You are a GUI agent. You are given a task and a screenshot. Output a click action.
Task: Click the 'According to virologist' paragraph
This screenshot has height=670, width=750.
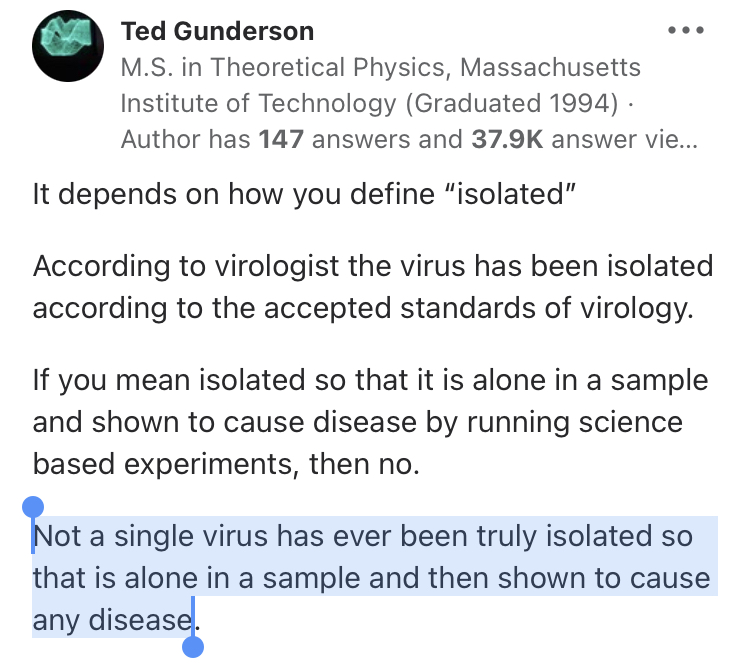373,287
